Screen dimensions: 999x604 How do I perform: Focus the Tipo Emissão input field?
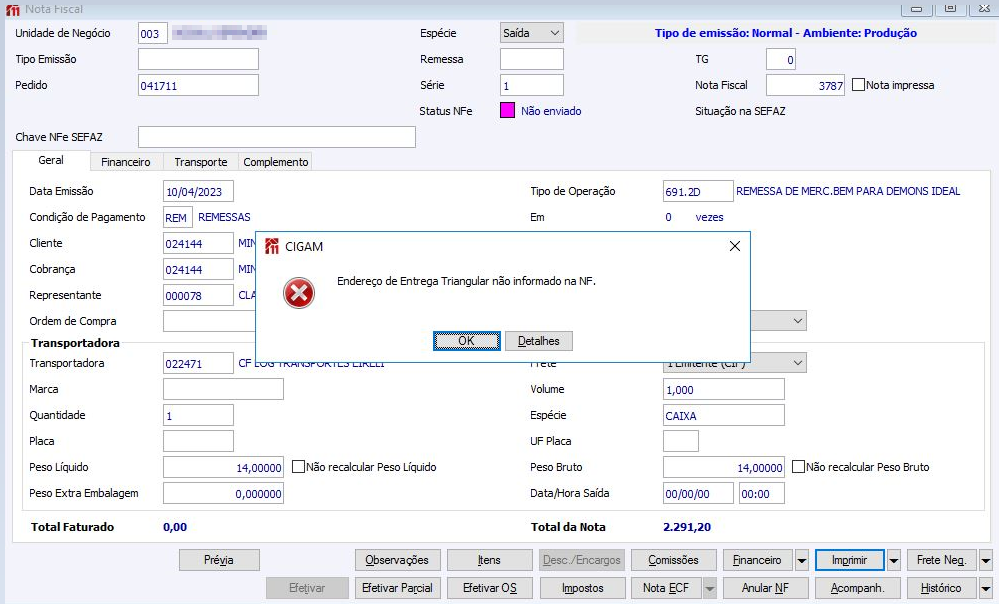pos(198,59)
